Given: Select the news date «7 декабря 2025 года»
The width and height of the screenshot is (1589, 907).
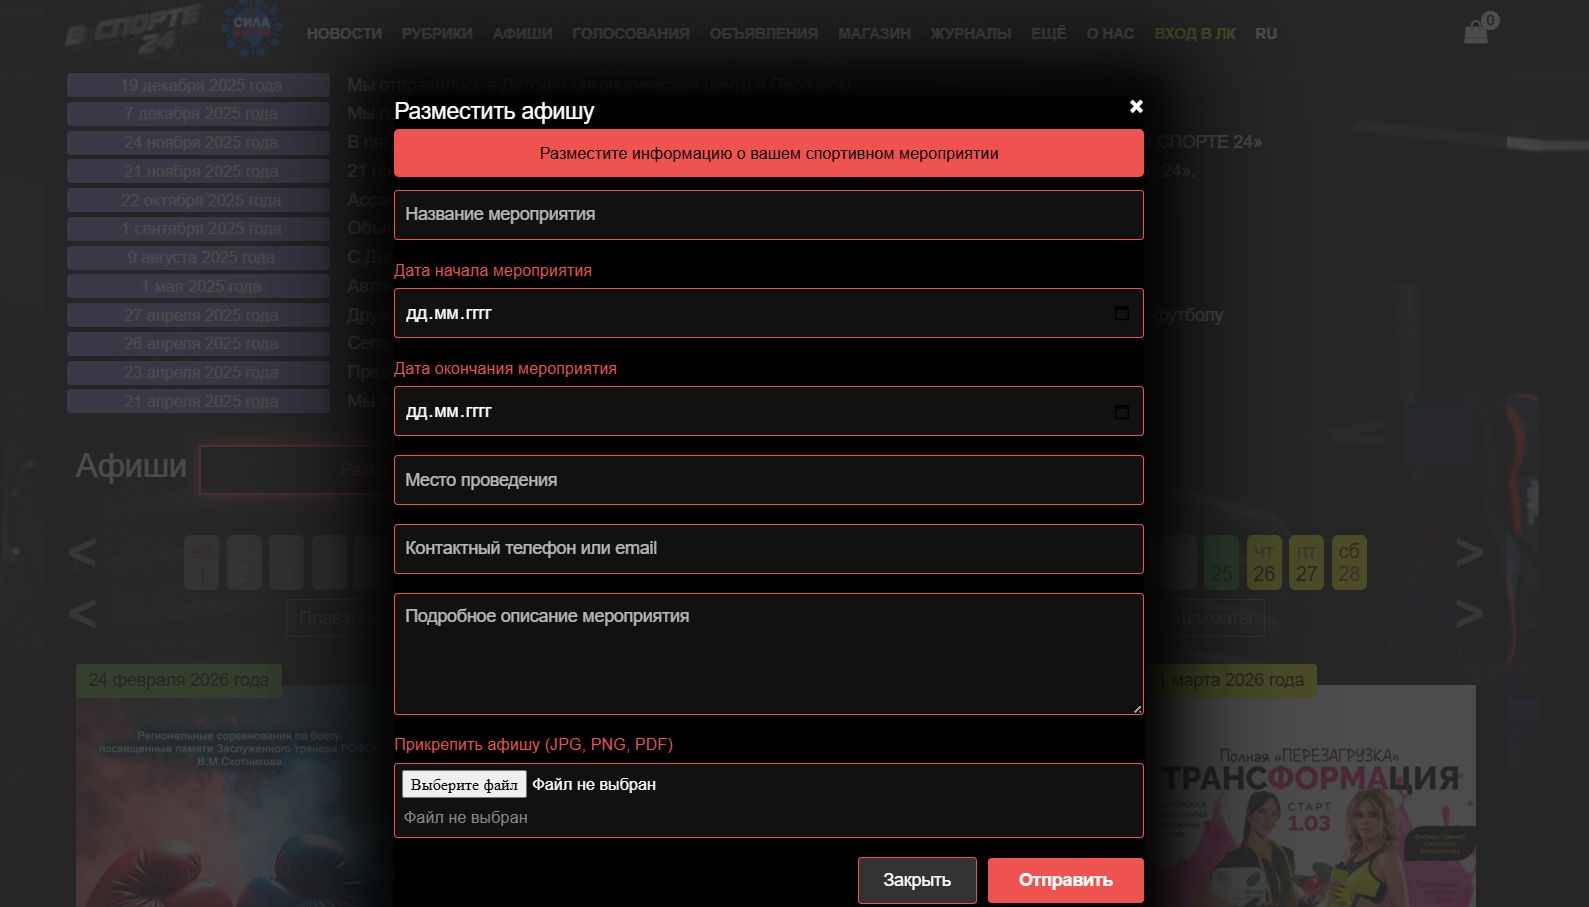Looking at the screenshot, I should (x=199, y=114).
